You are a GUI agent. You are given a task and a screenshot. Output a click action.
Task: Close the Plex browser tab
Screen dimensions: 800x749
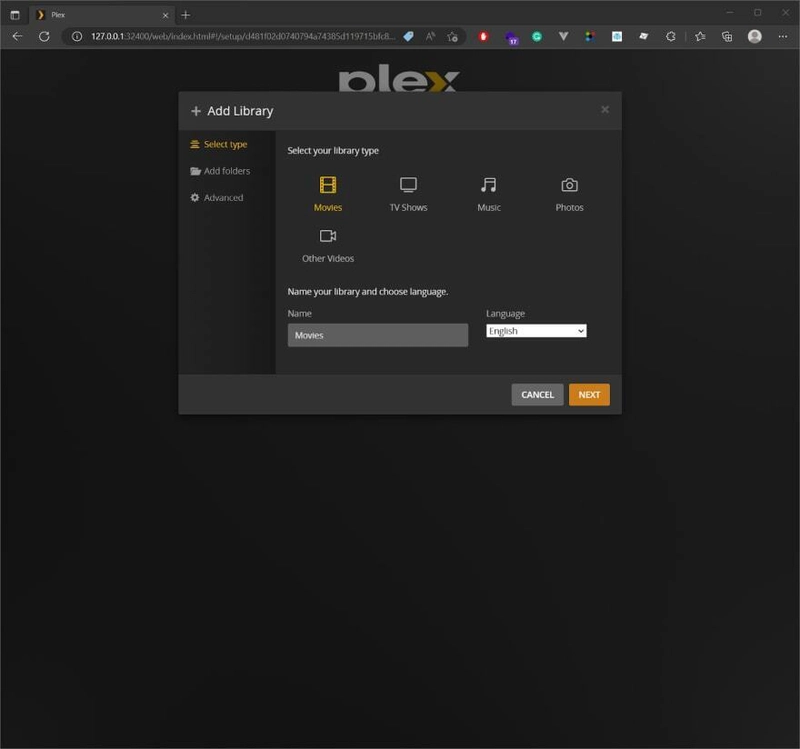[165, 15]
